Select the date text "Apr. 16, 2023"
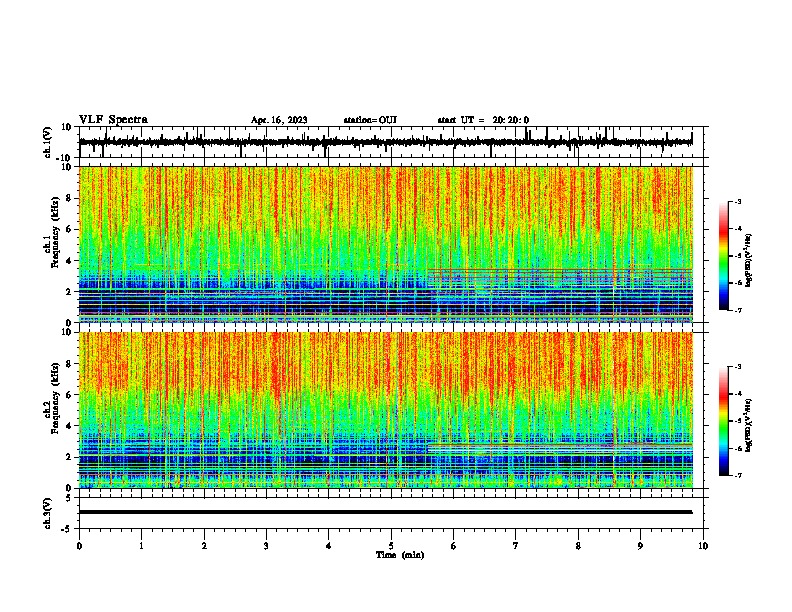Screen dimensions: 792x612 pyautogui.click(x=279, y=120)
